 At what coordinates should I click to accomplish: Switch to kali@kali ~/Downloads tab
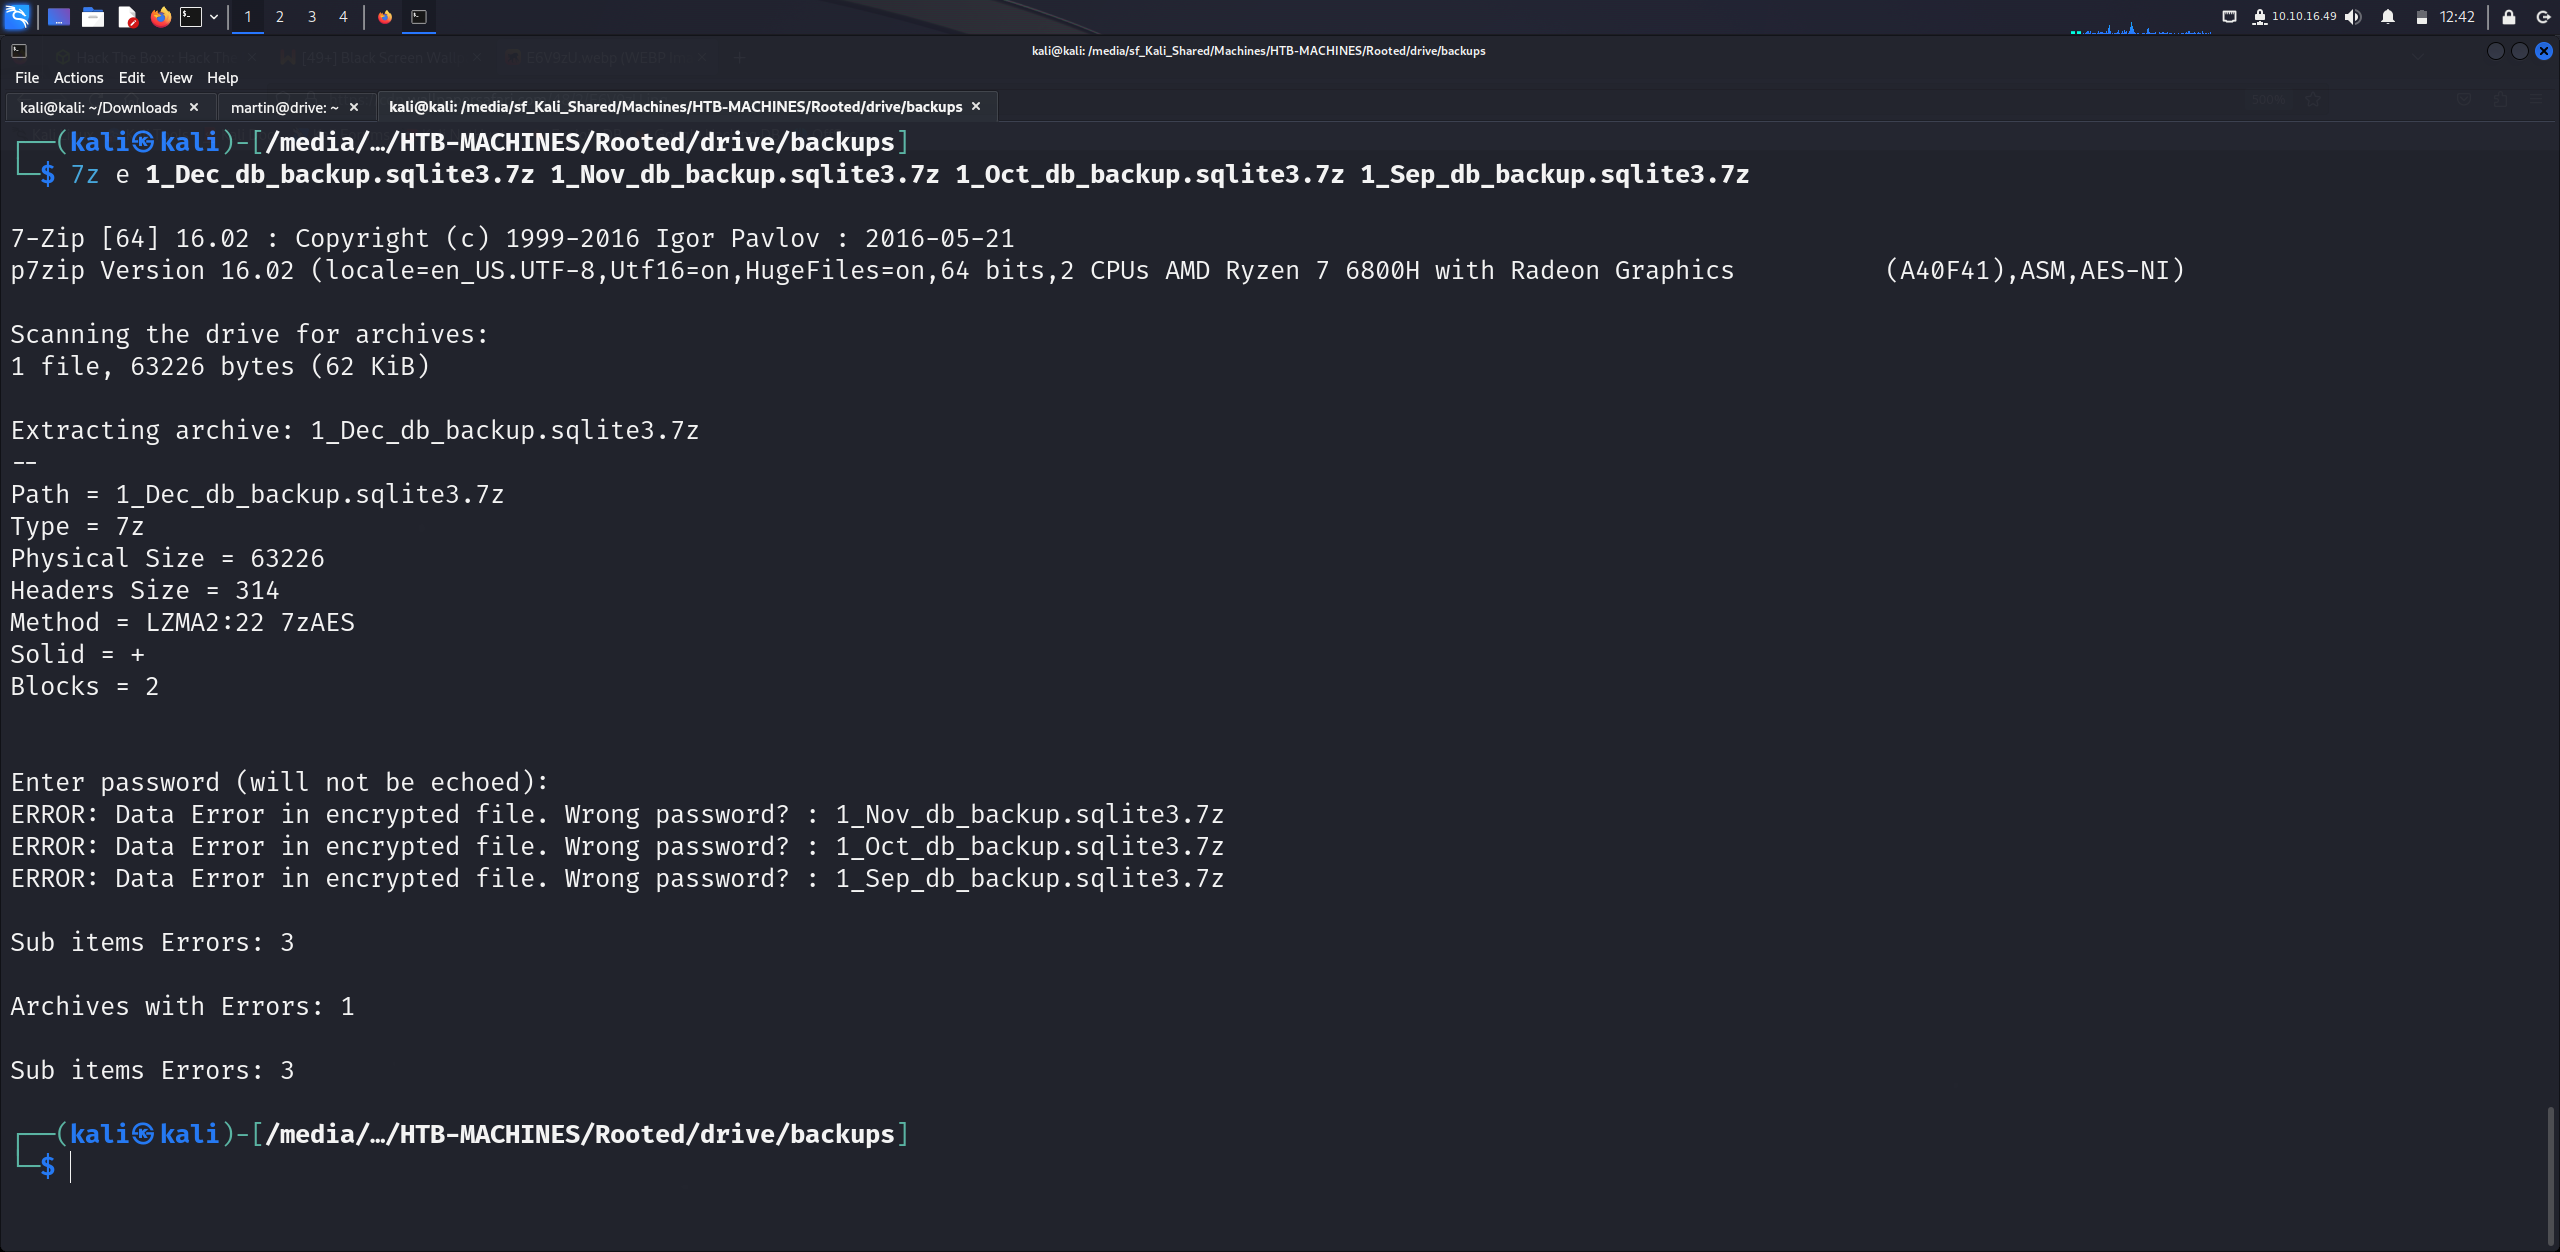[98, 107]
